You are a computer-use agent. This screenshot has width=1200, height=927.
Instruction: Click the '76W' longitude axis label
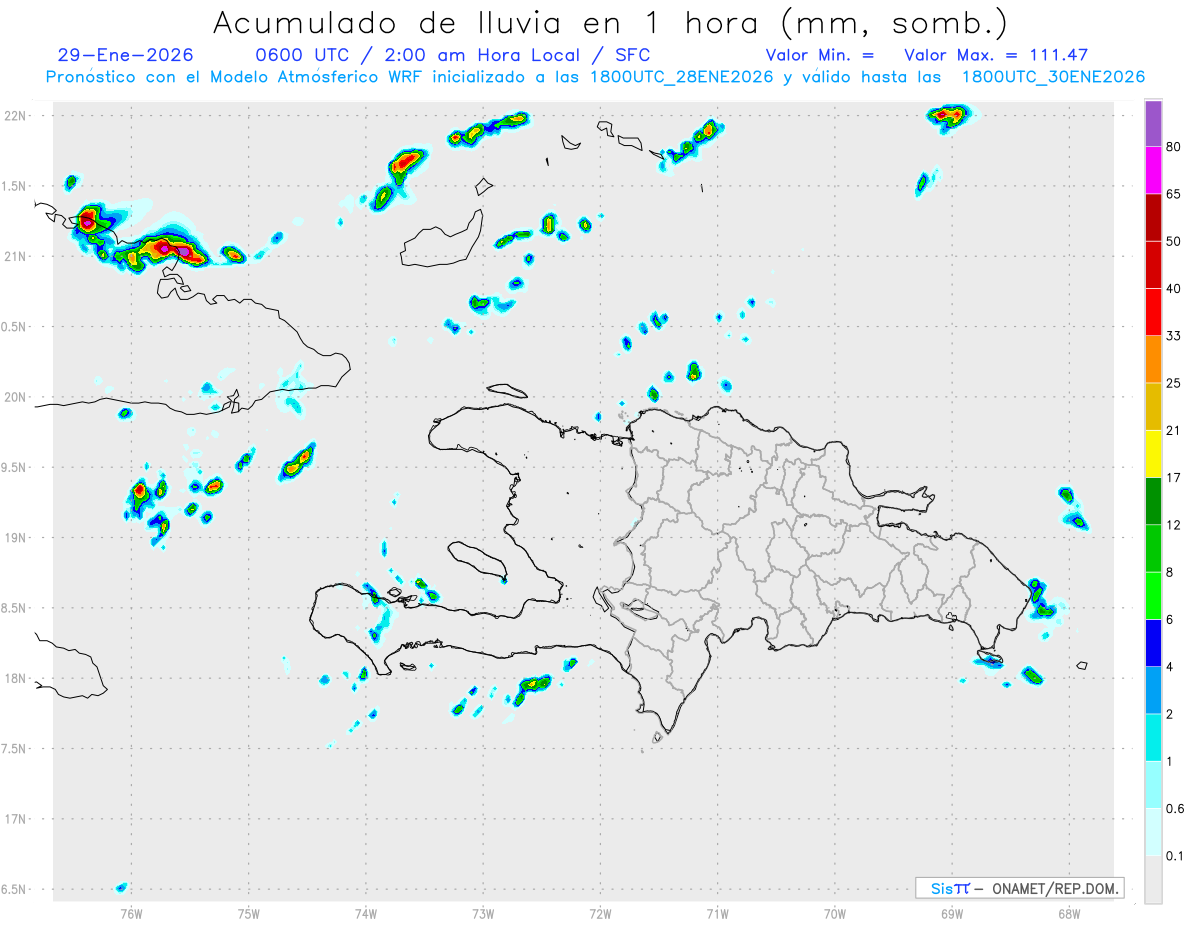tap(131, 912)
